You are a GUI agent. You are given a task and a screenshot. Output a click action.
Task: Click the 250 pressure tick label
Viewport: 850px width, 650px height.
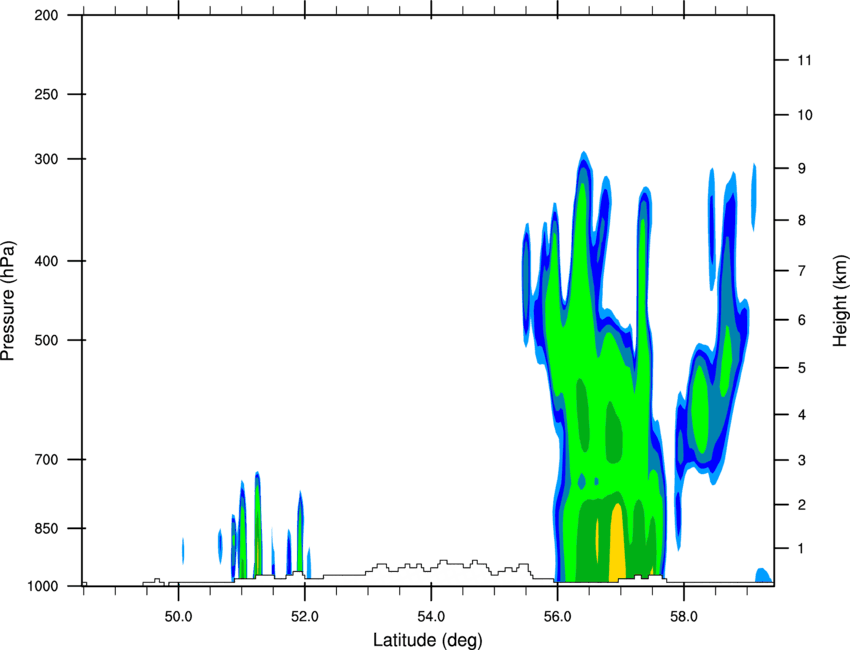pyautogui.click(x=47, y=95)
